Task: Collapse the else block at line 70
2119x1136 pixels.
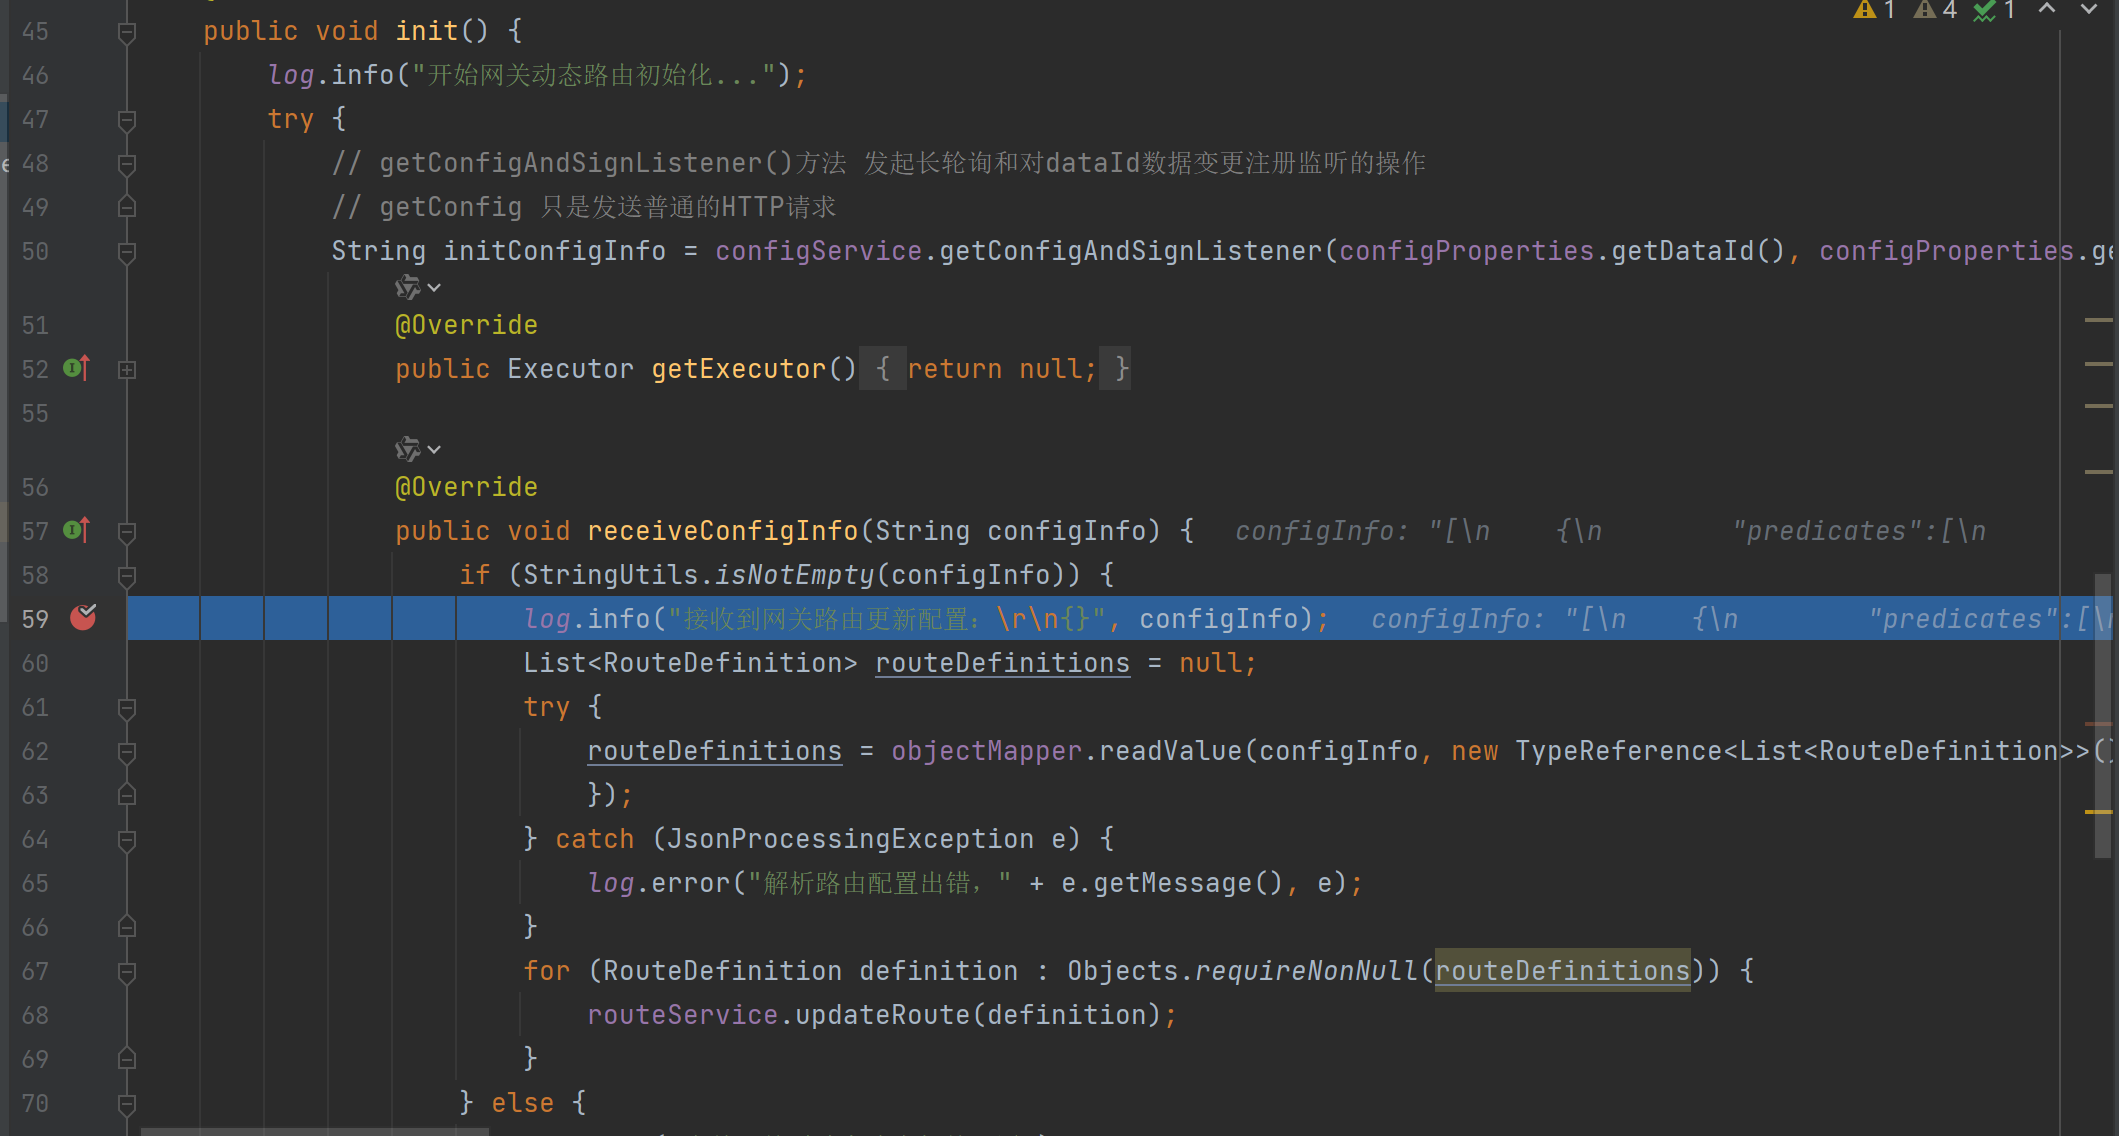Action: (x=127, y=1104)
